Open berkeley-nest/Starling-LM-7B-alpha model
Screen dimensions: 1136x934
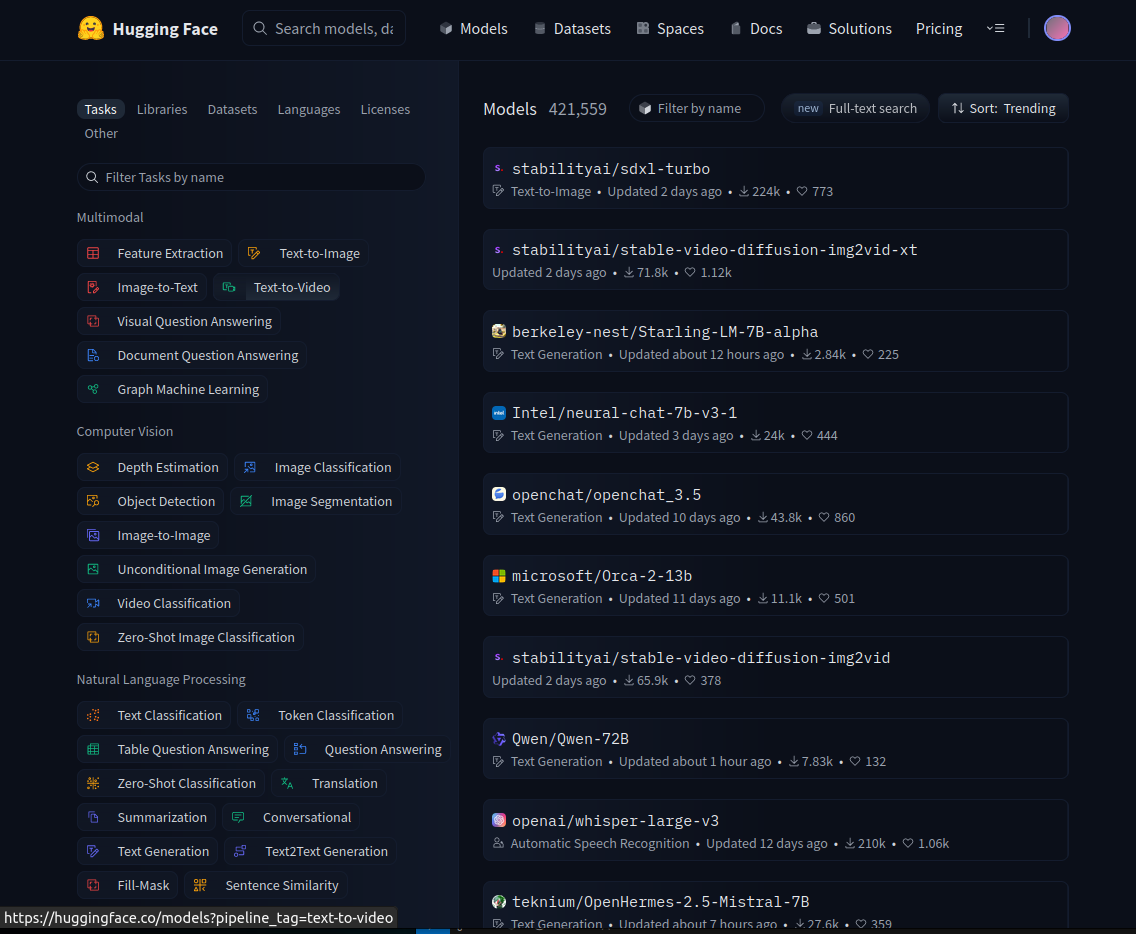coord(775,341)
